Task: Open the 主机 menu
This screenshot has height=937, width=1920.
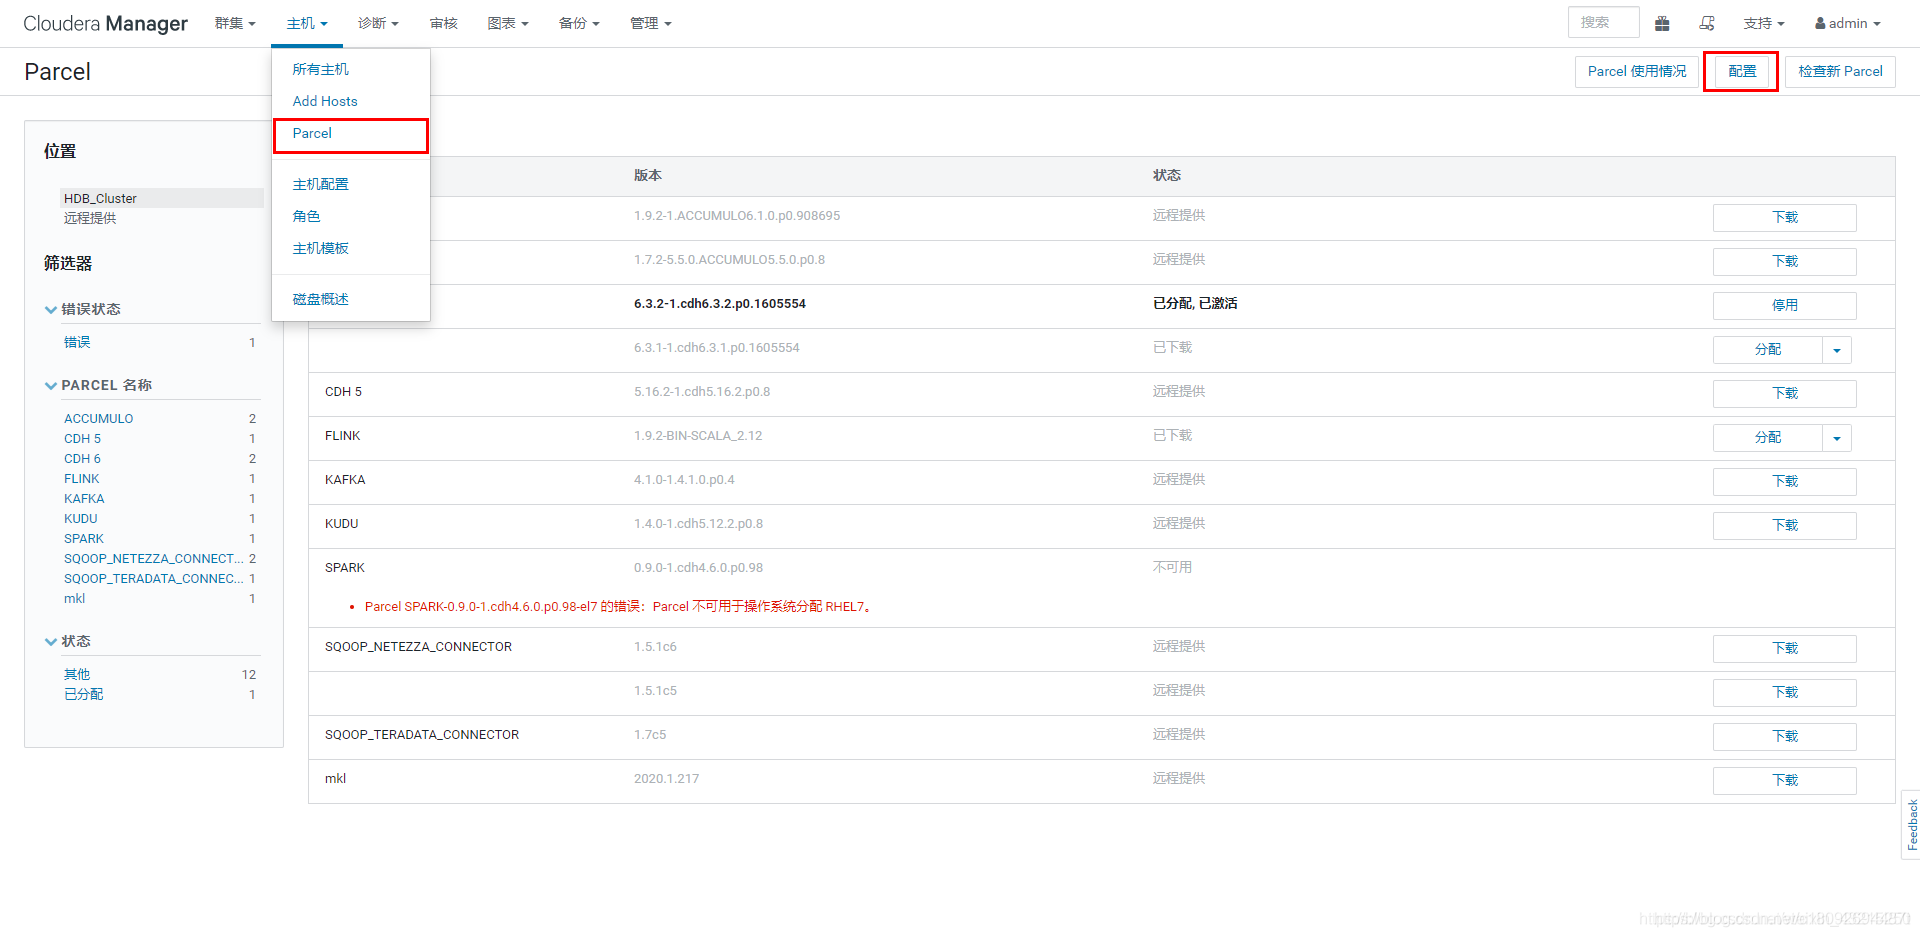Action: coord(307,23)
